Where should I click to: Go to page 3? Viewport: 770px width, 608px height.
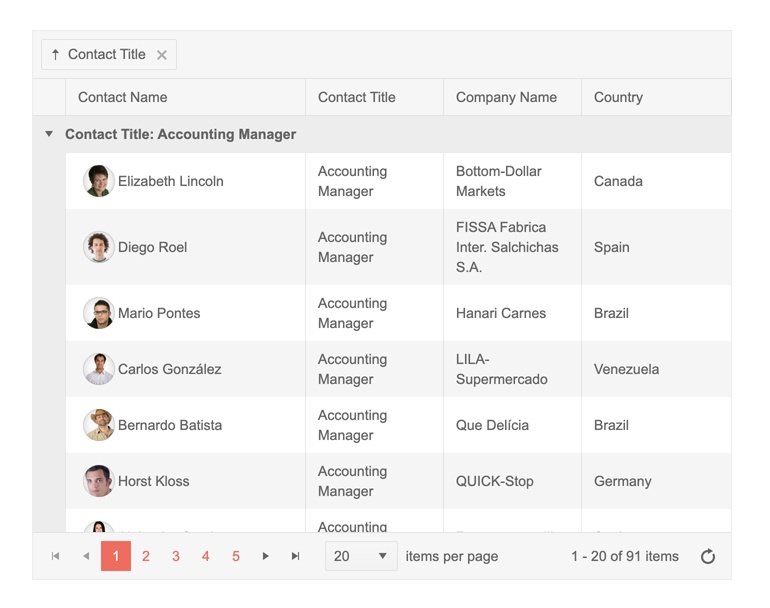[176, 557]
